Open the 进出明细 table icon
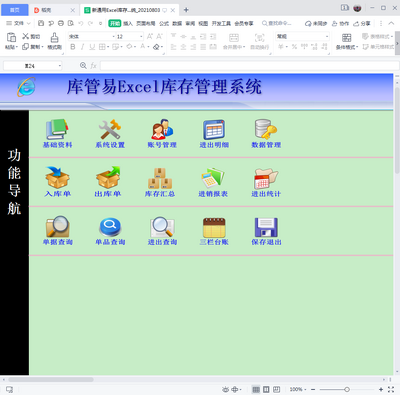The image size is (400, 395). [214, 129]
